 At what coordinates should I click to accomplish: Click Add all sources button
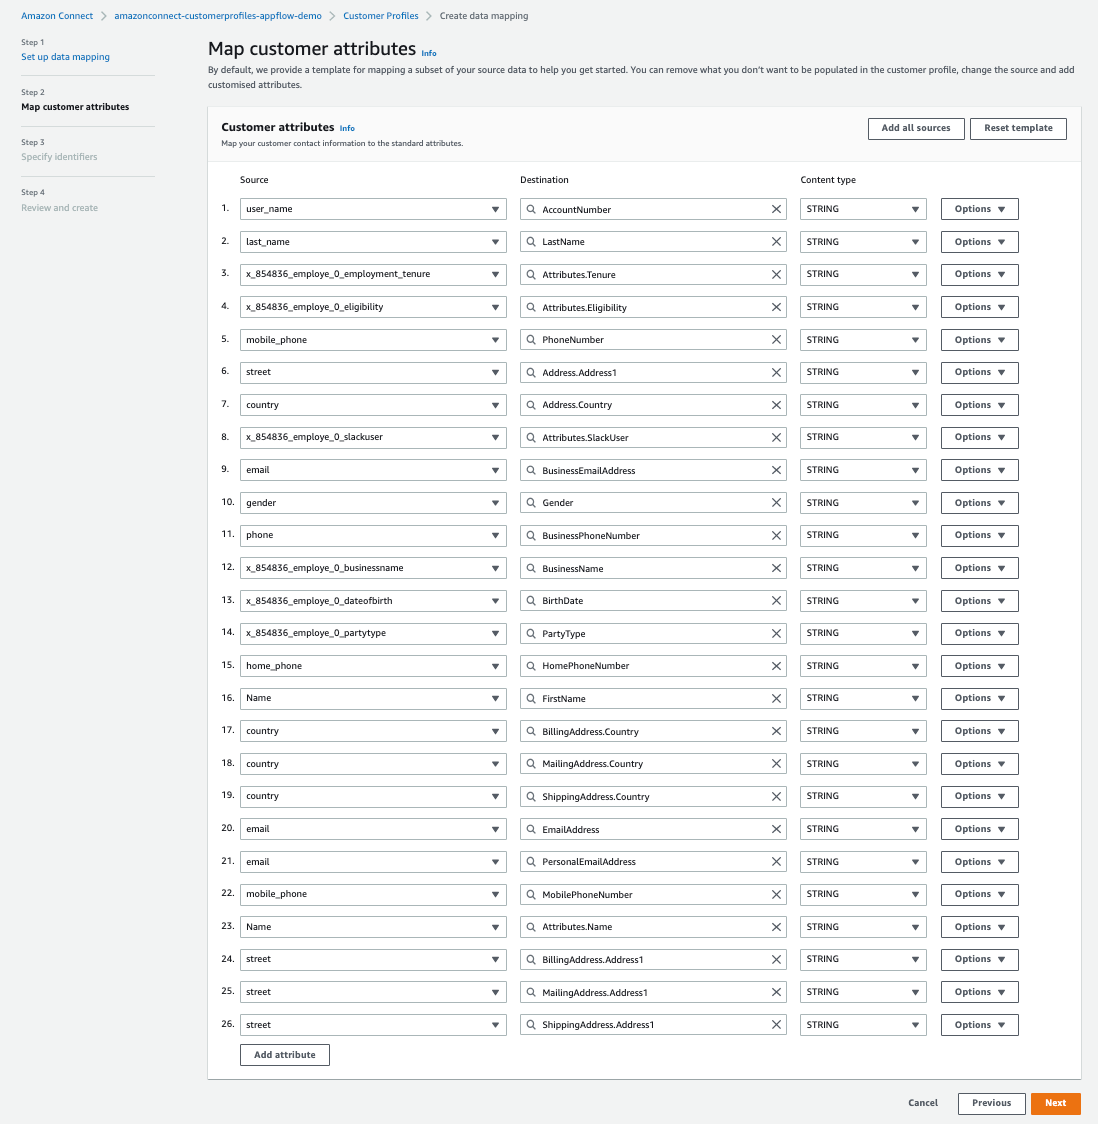916,128
